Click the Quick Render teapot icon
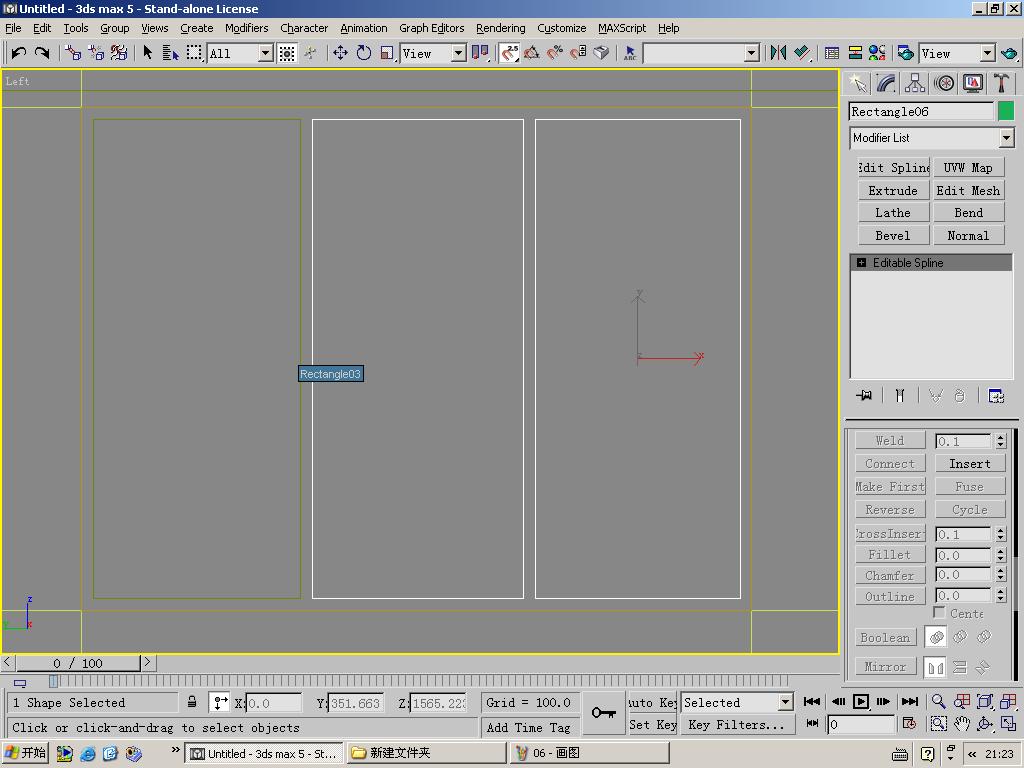Viewport: 1024px width, 768px height. click(x=1009, y=53)
